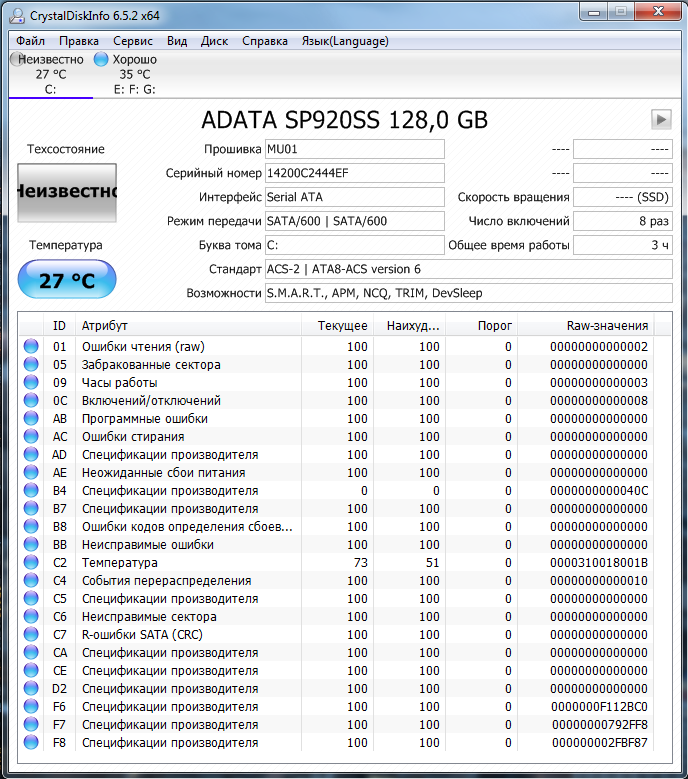Viewport: 688px width, 779px height.
Task: Open the Сервис menu
Action: (133, 41)
